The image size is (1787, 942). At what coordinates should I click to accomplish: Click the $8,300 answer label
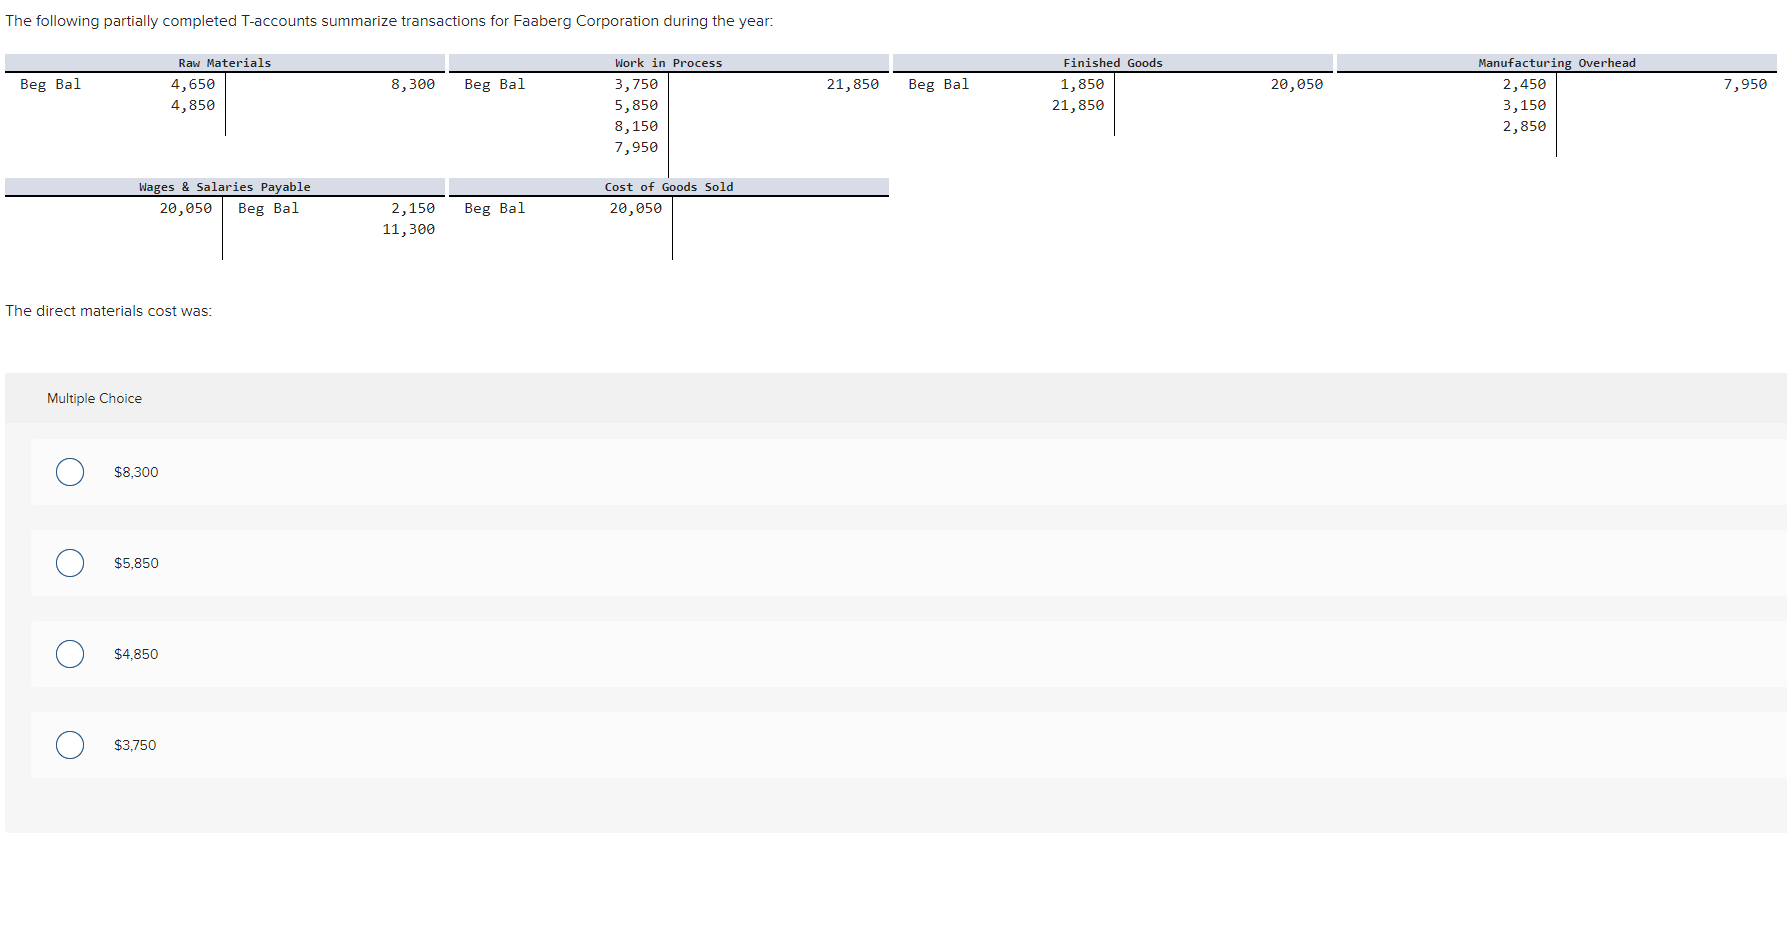tap(136, 472)
